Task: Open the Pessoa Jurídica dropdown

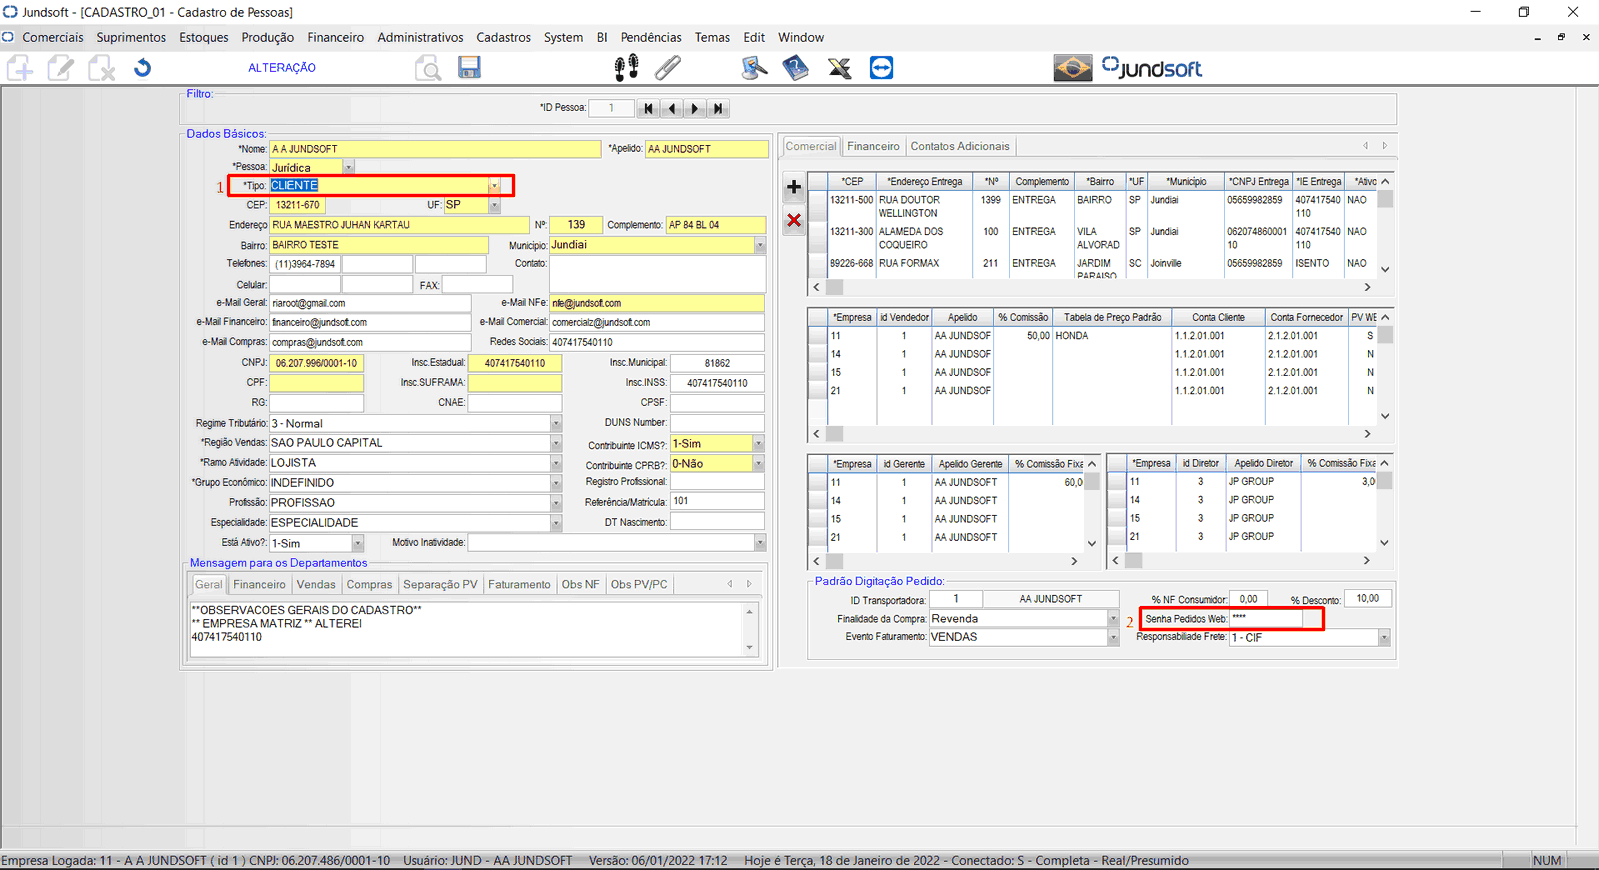Action: [x=348, y=167]
